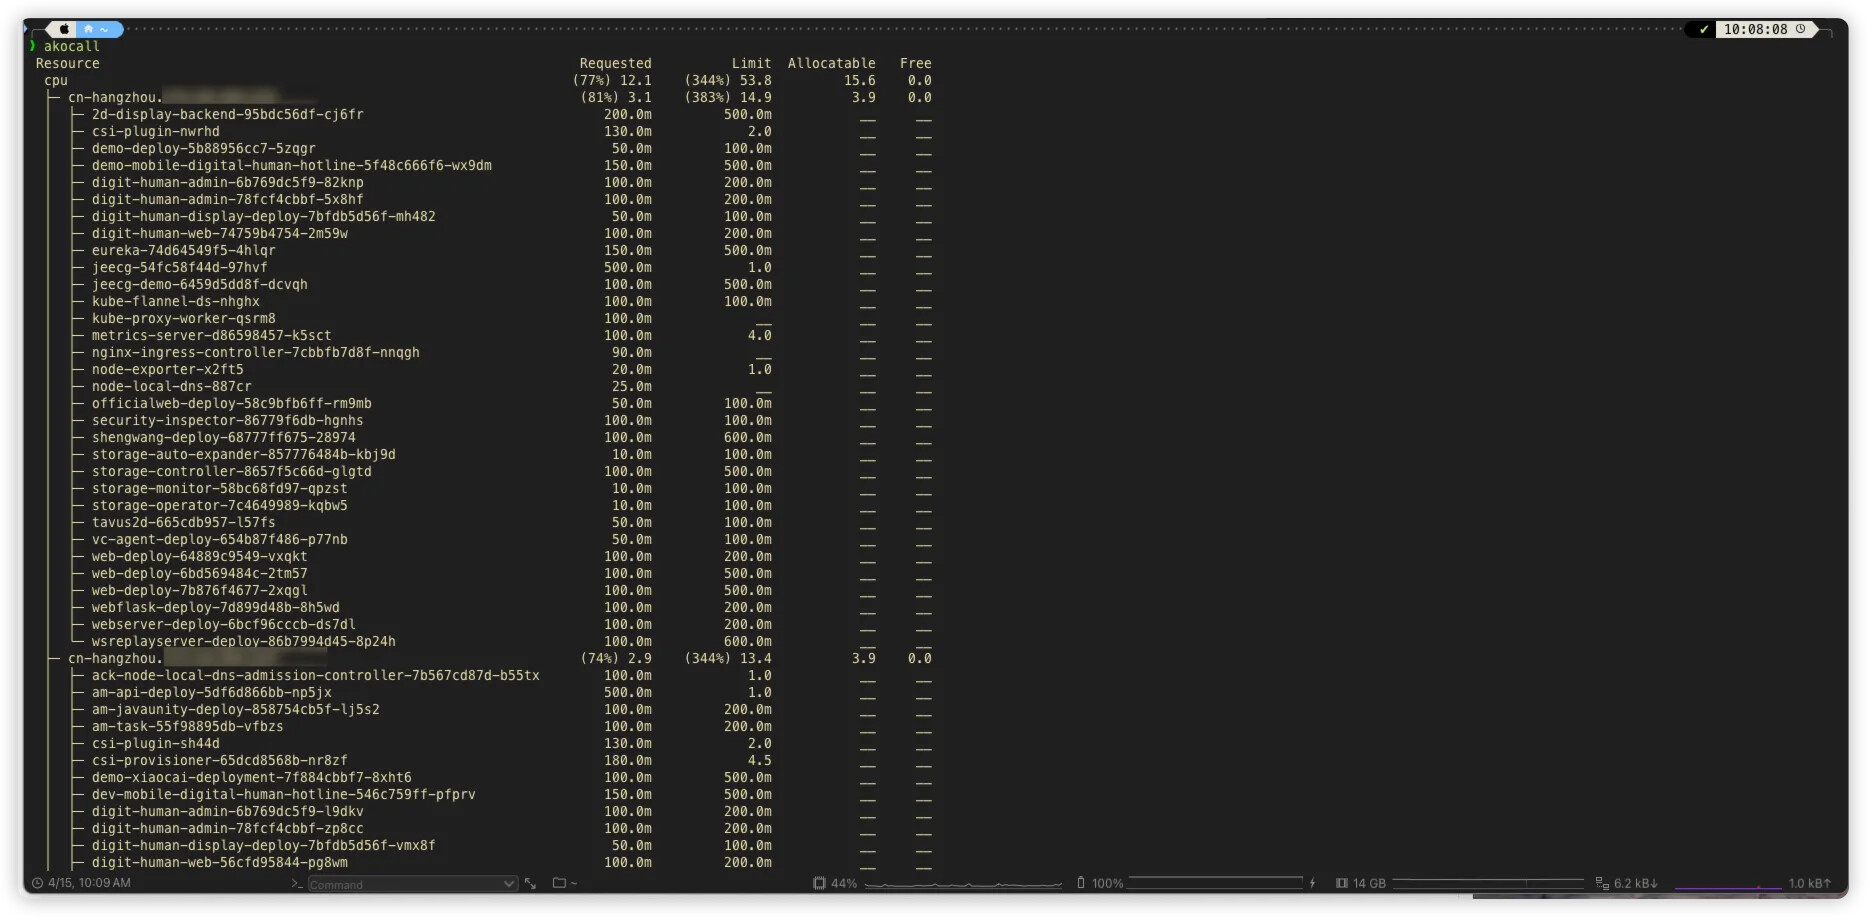
Task: Click the Allocatable column header
Action: click(831, 63)
